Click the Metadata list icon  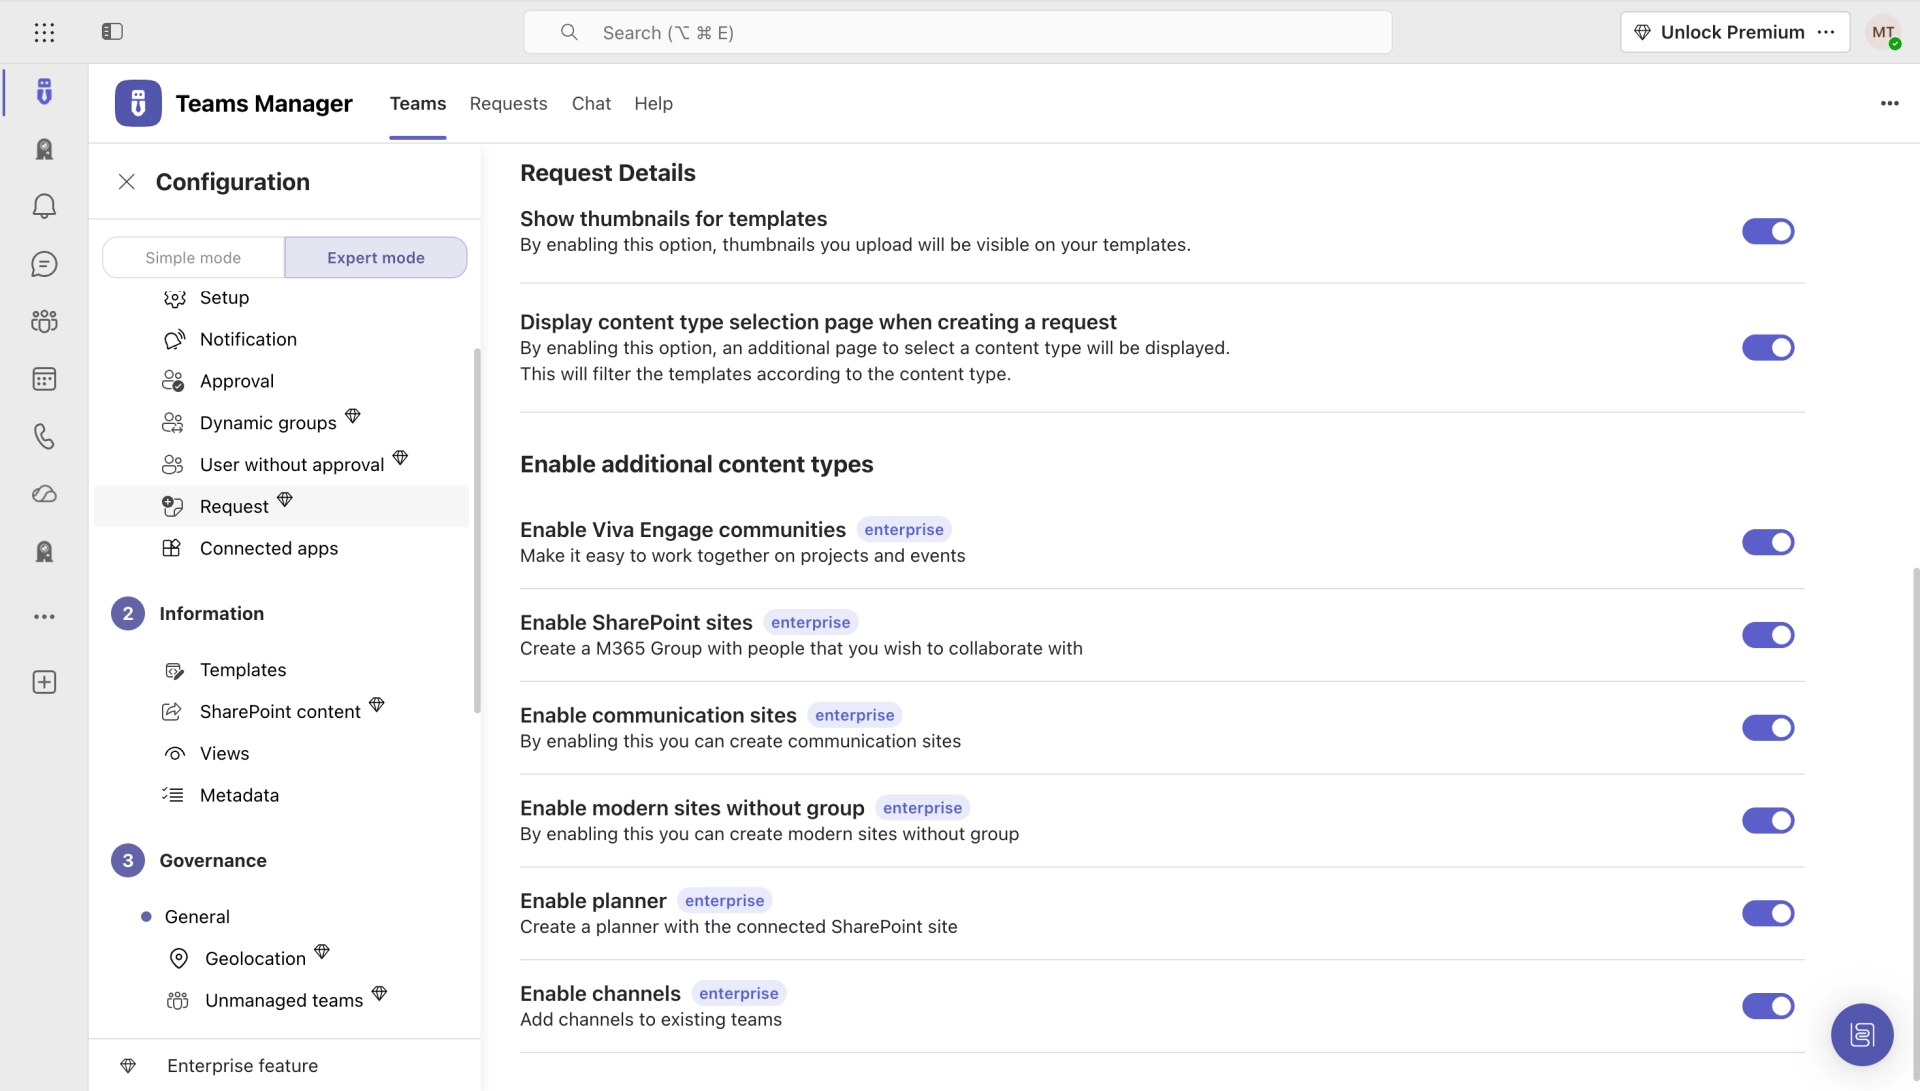click(x=174, y=795)
